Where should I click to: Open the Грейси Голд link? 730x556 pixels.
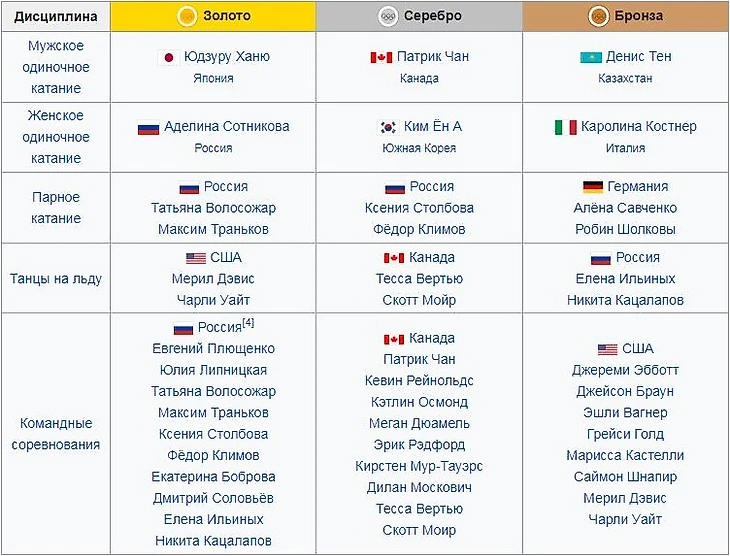tap(625, 434)
